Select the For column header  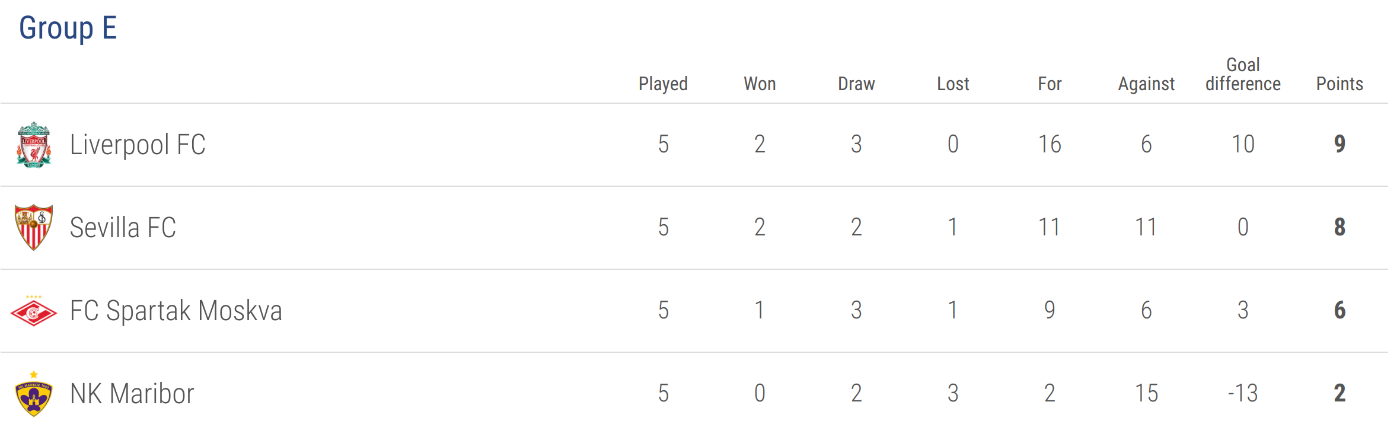pyautogui.click(x=1049, y=84)
